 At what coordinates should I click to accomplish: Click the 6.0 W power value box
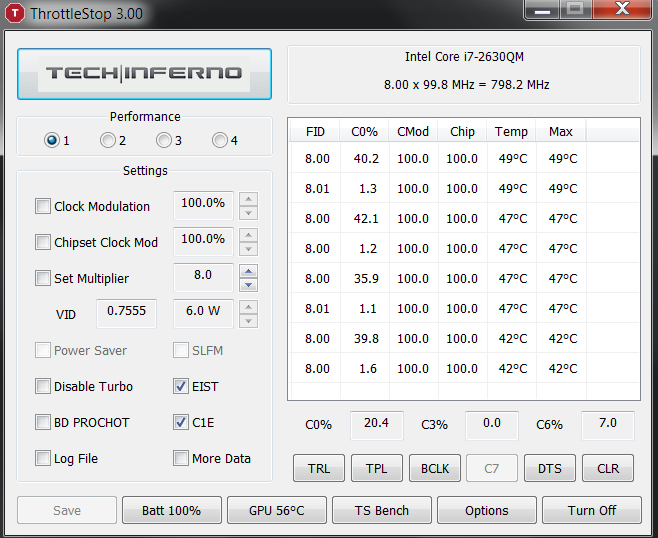coord(203,313)
